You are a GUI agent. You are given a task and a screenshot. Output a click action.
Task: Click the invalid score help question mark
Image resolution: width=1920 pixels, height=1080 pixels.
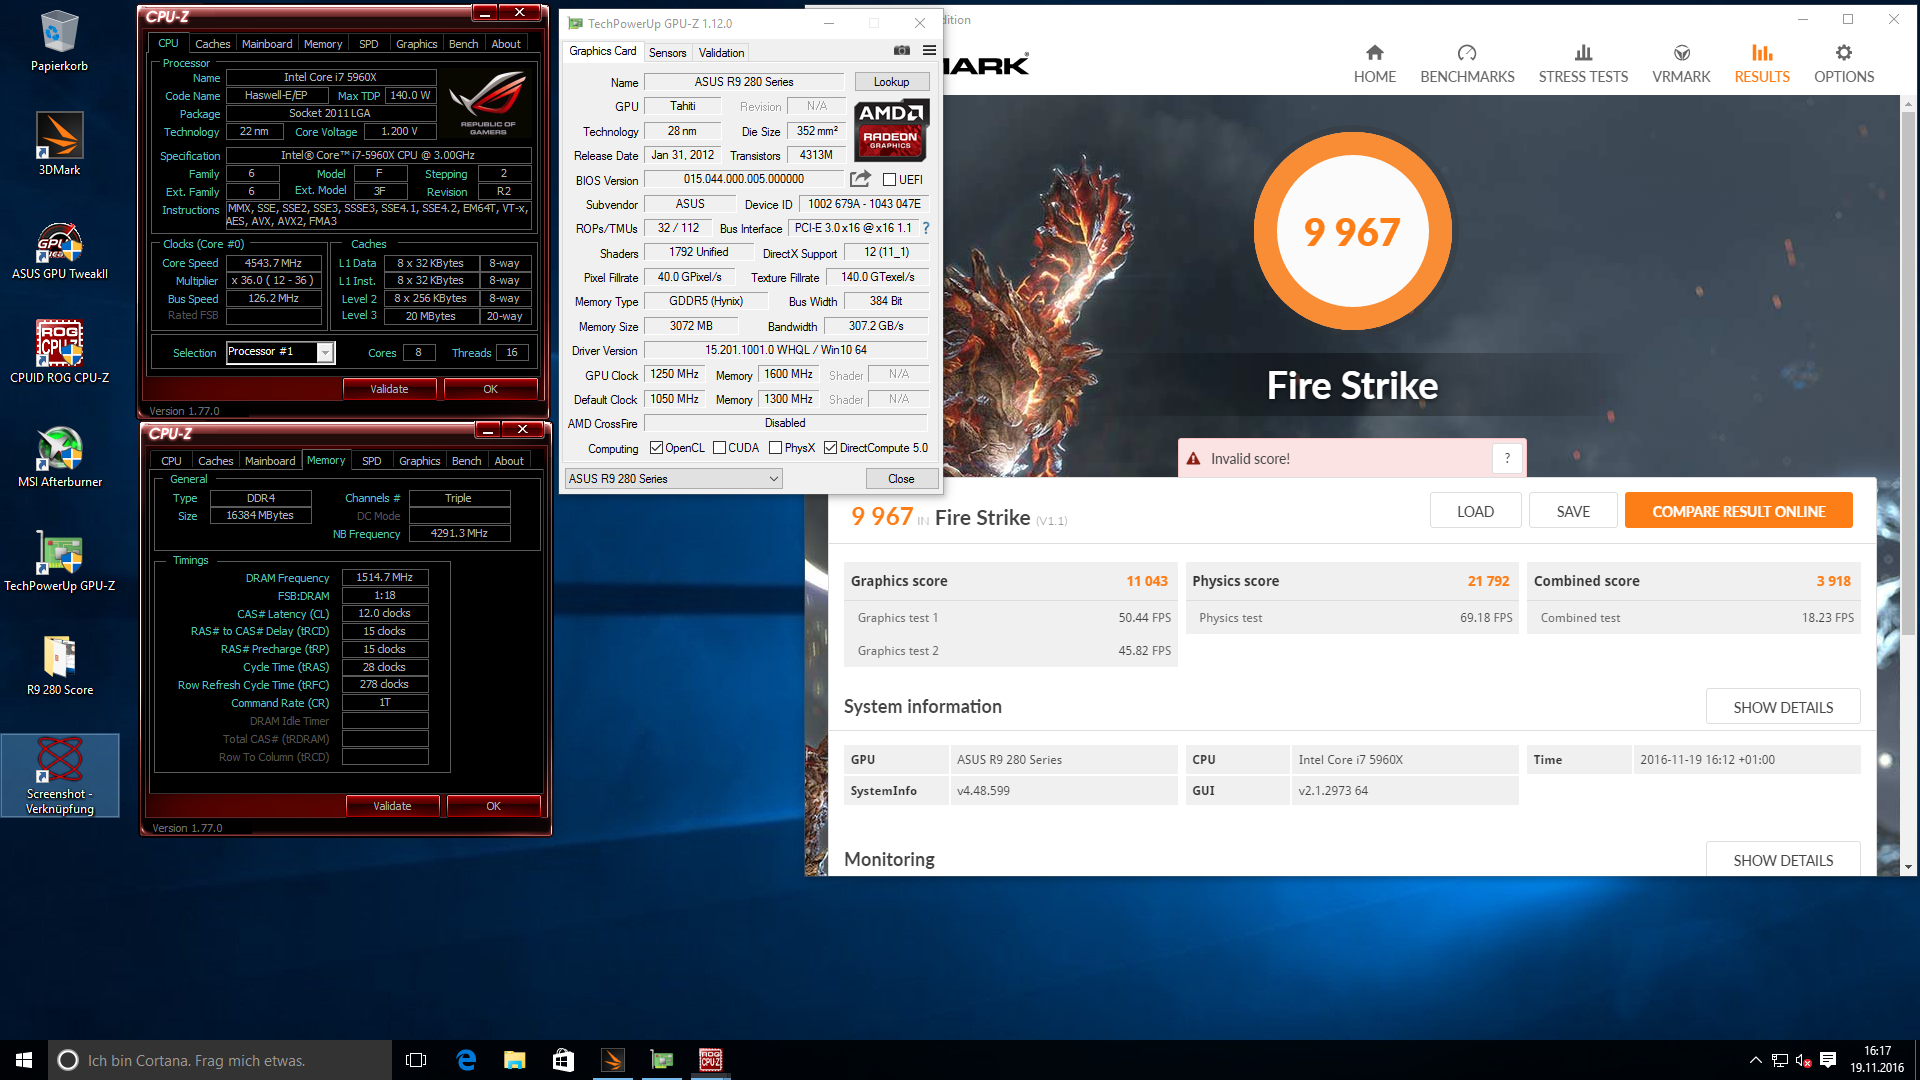(1507, 458)
